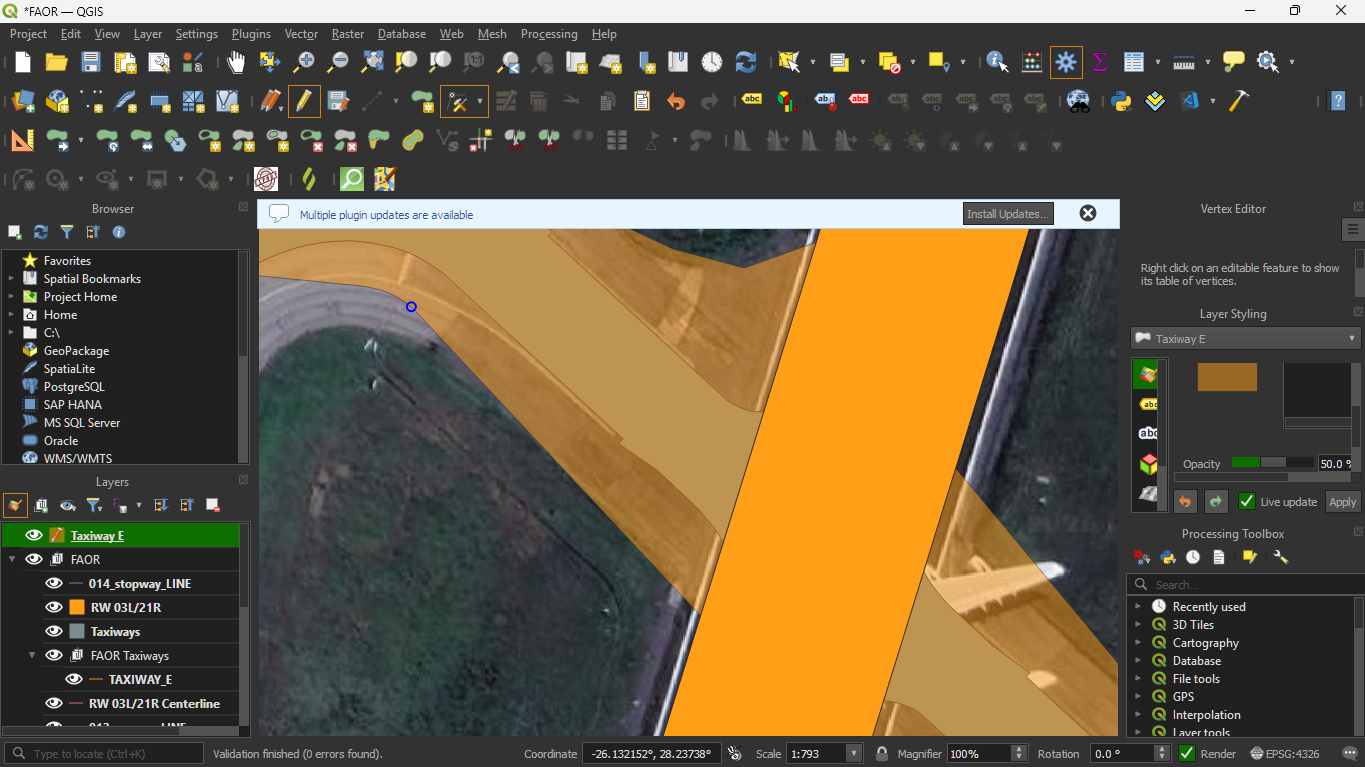Open the Python Console icon
Viewport: 1365px width, 767px height.
click(x=1121, y=101)
